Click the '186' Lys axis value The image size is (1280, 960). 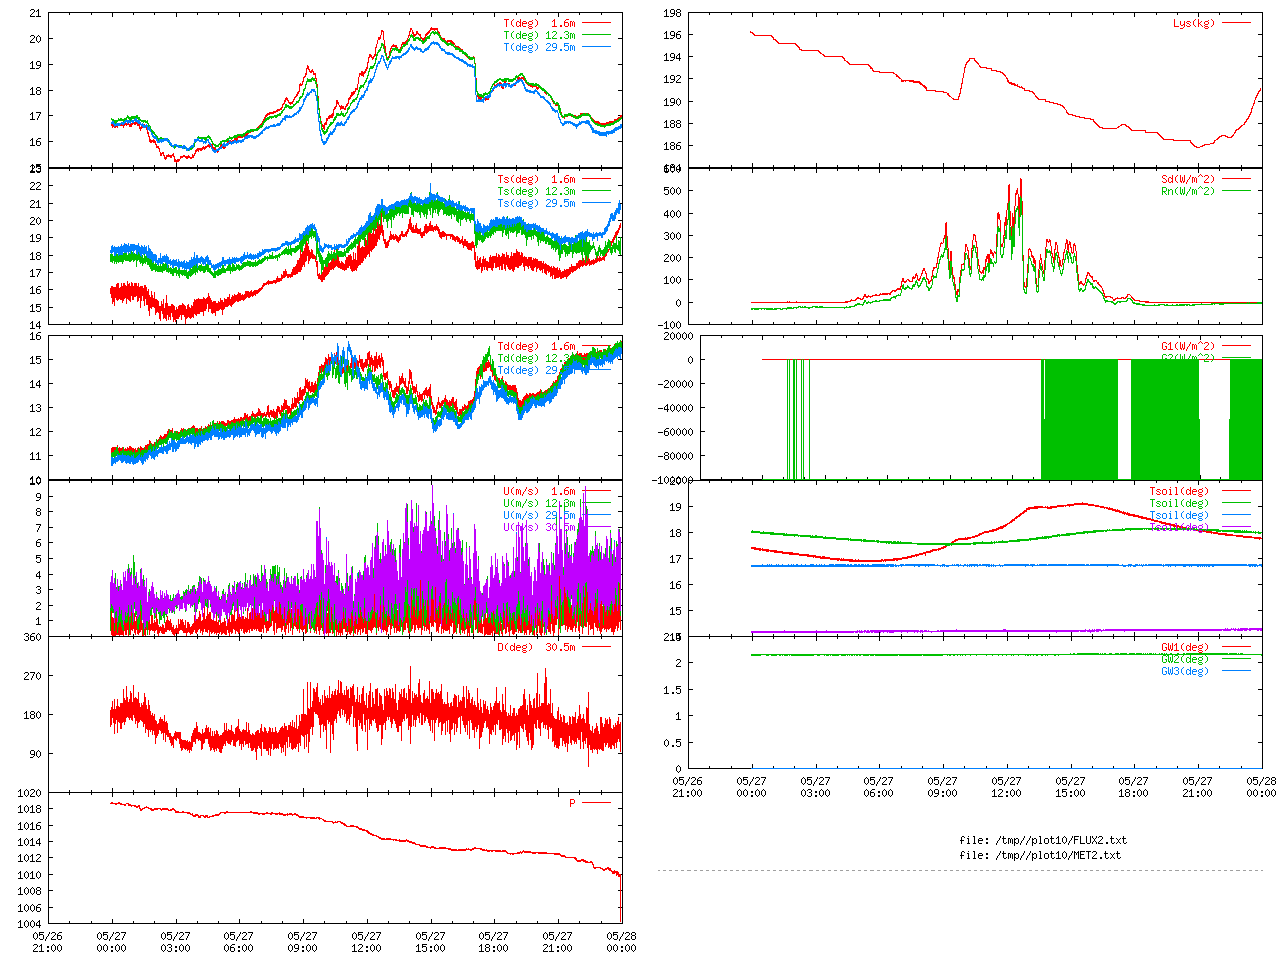pyautogui.click(x=672, y=147)
